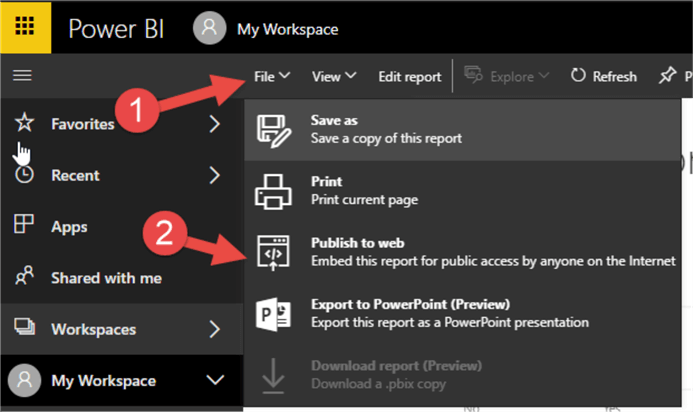Image resolution: width=693 pixels, height=412 pixels.
Task: Open the app launcher waffle icon
Action: click(x=25, y=27)
